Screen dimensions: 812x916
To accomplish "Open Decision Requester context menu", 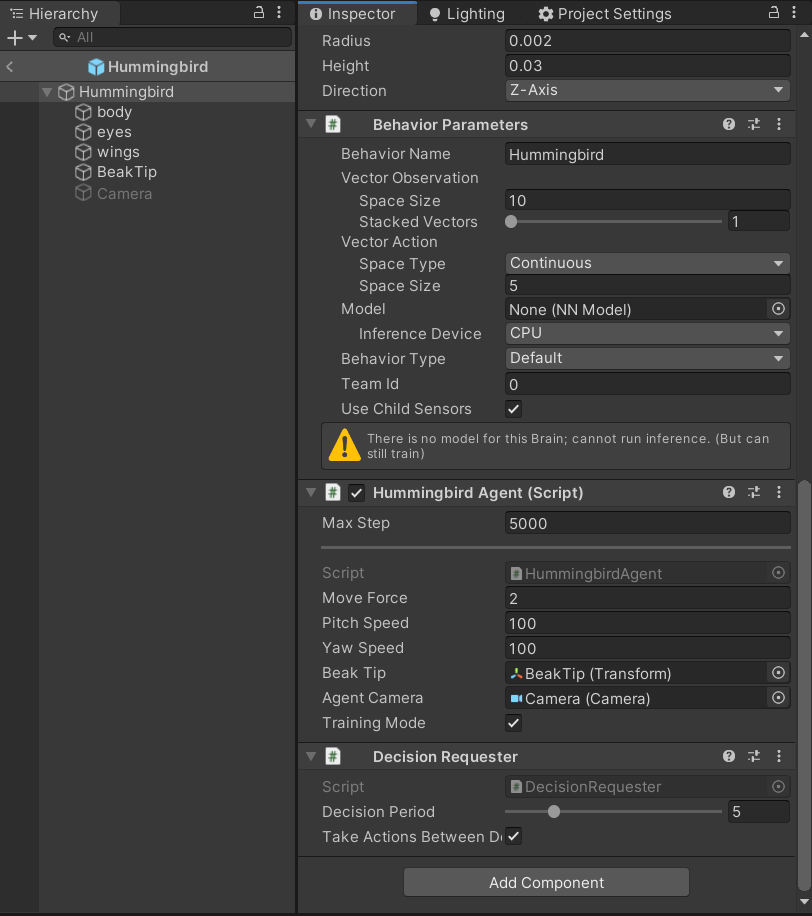I will pos(779,756).
